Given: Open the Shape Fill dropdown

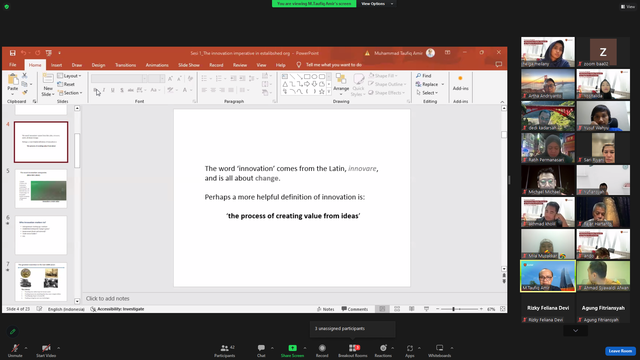Looking at the screenshot, I should tap(383, 76).
